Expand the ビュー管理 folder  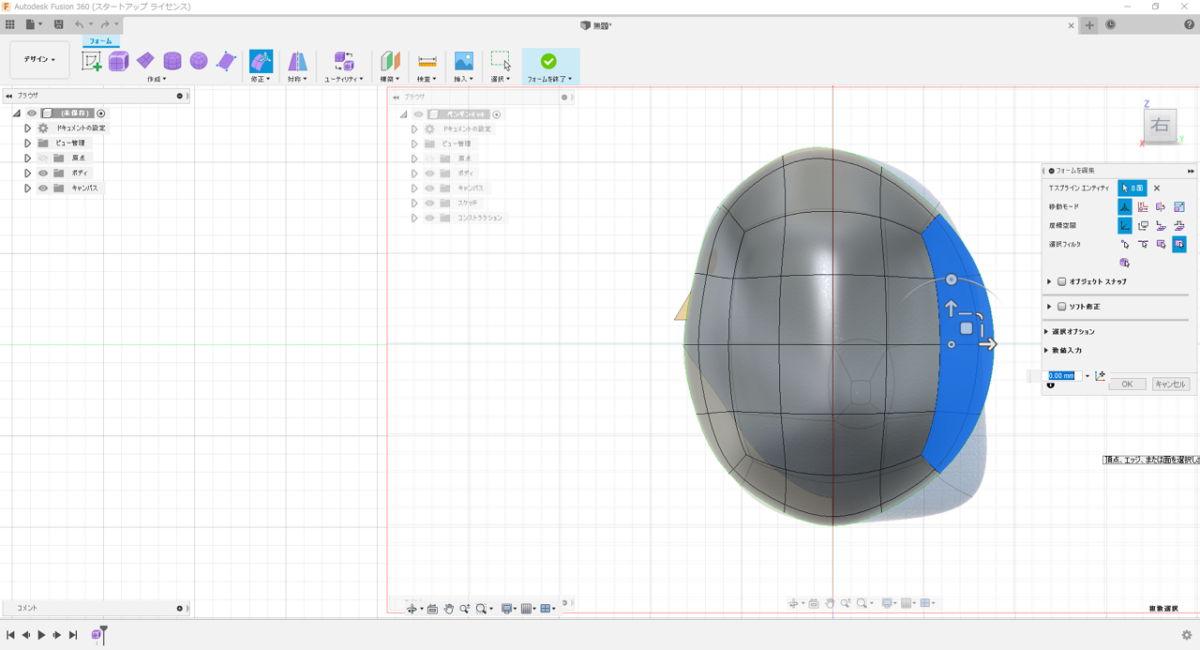click(28, 143)
